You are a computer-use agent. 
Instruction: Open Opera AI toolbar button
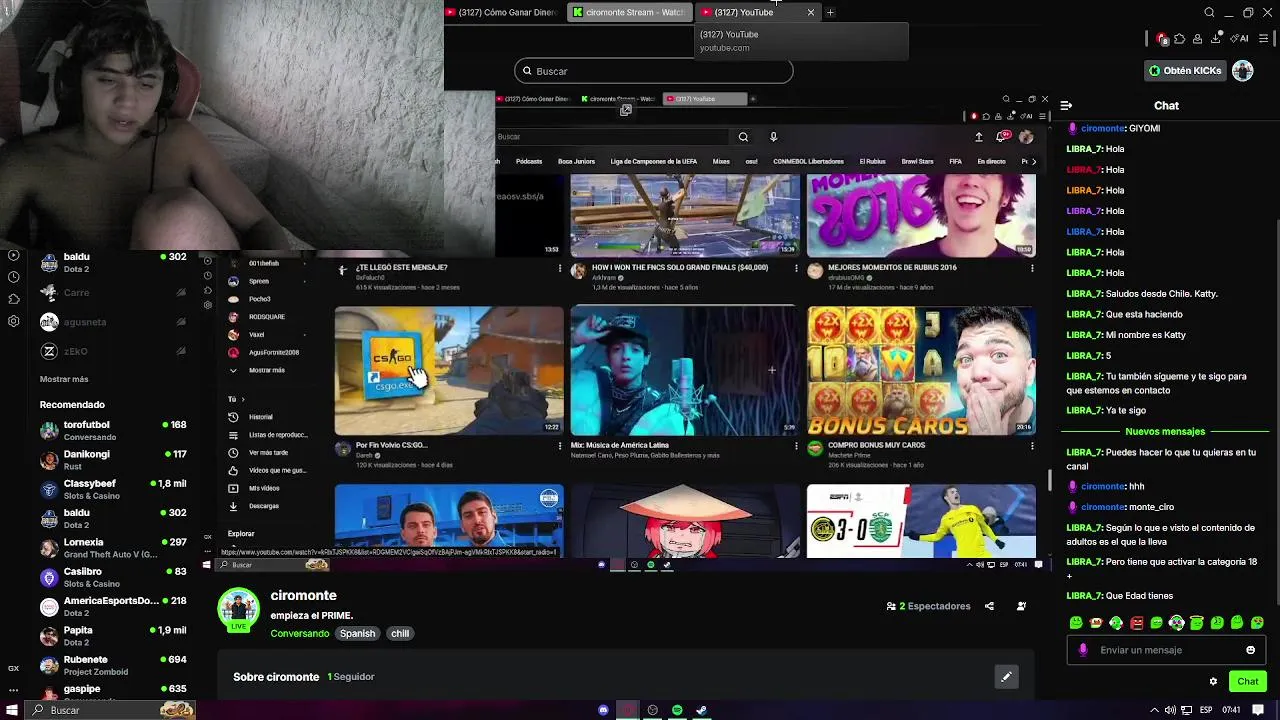click(1241, 39)
